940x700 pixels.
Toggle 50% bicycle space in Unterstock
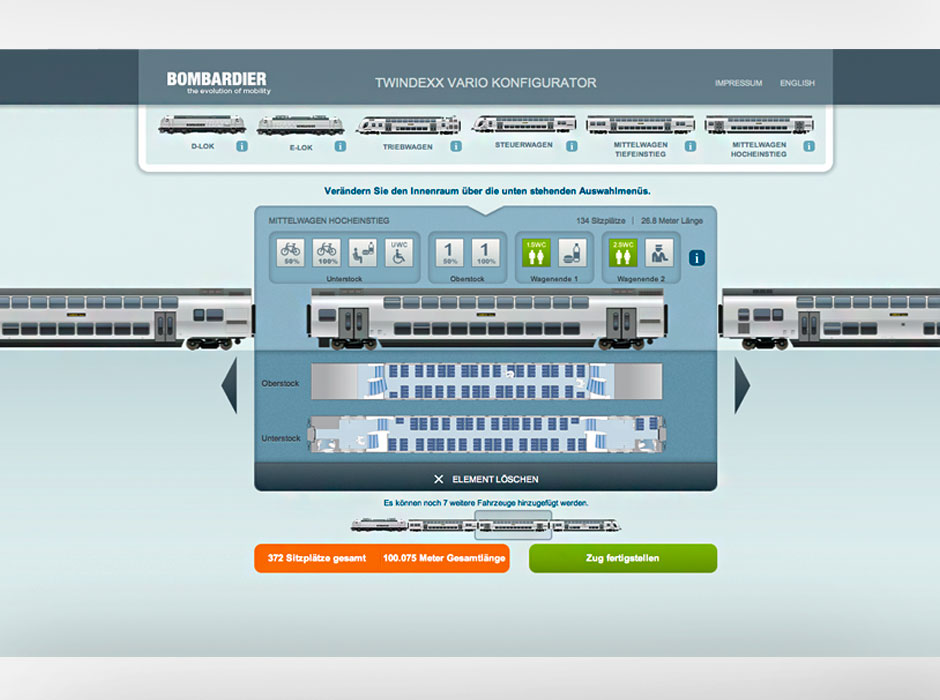click(x=291, y=252)
